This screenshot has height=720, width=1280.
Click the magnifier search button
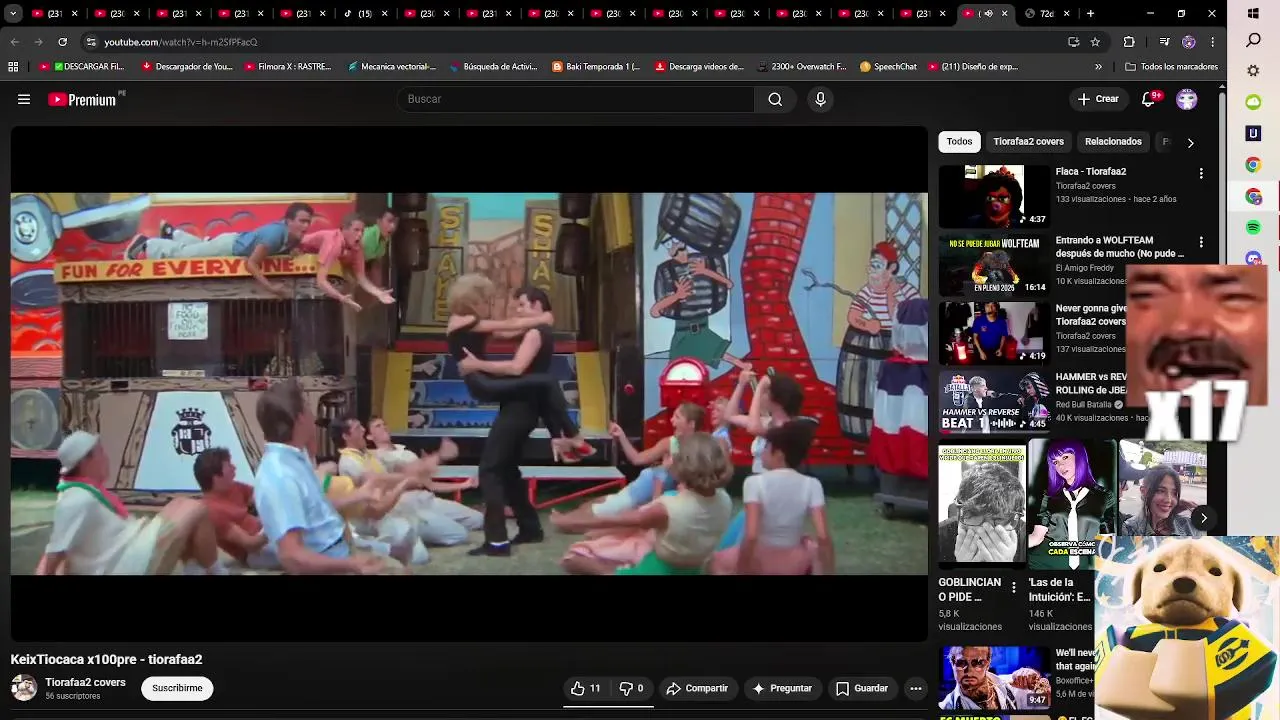point(775,99)
